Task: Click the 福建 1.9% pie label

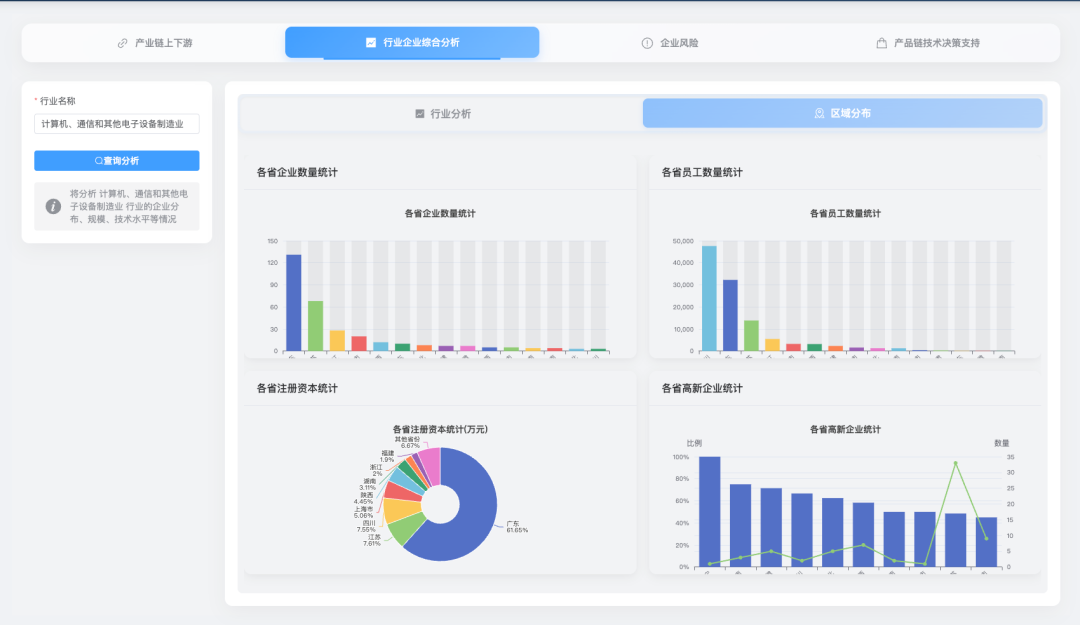Action: pyautogui.click(x=388, y=456)
